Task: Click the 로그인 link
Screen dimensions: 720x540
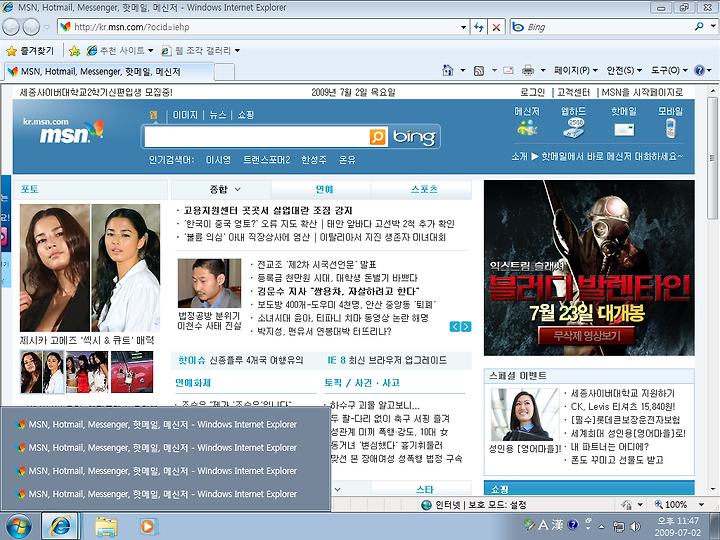Action: pyautogui.click(x=533, y=92)
